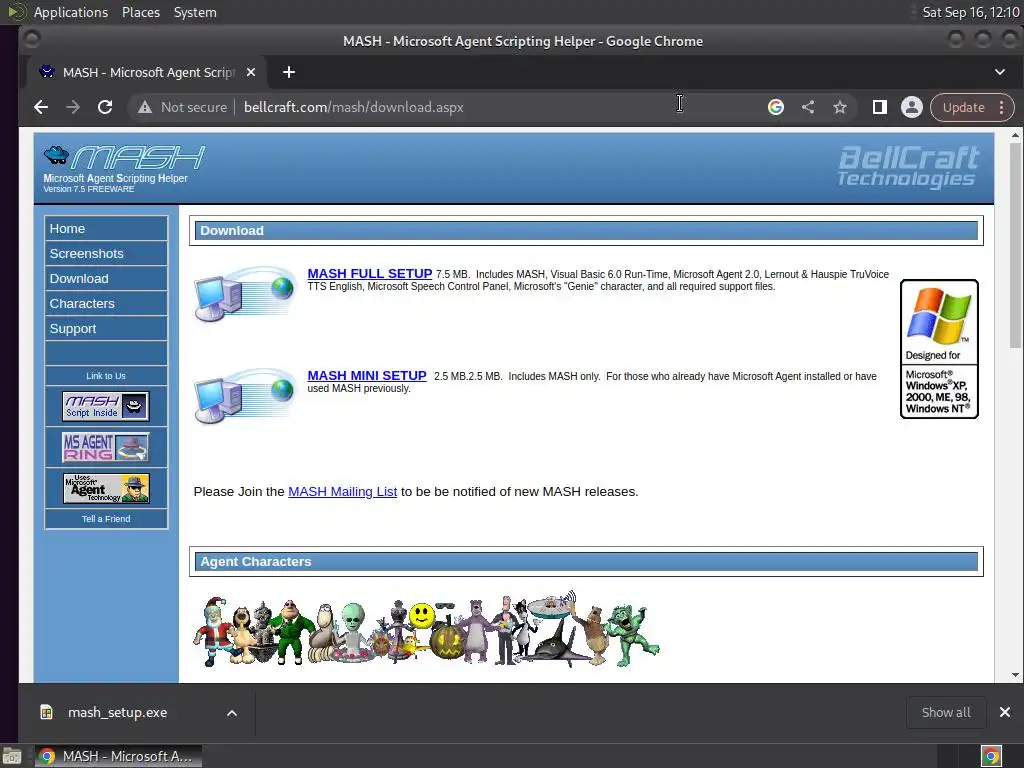Click the Update button in Chrome toolbar
Screen dimensions: 1024x768
click(x=963, y=107)
